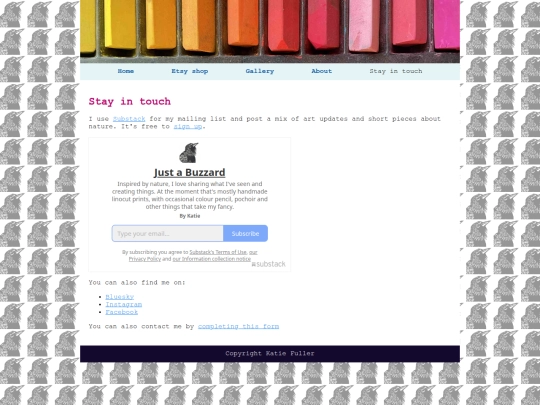The image size is (540, 405).
Task: Focus the Type your email field
Action: click(167, 233)
